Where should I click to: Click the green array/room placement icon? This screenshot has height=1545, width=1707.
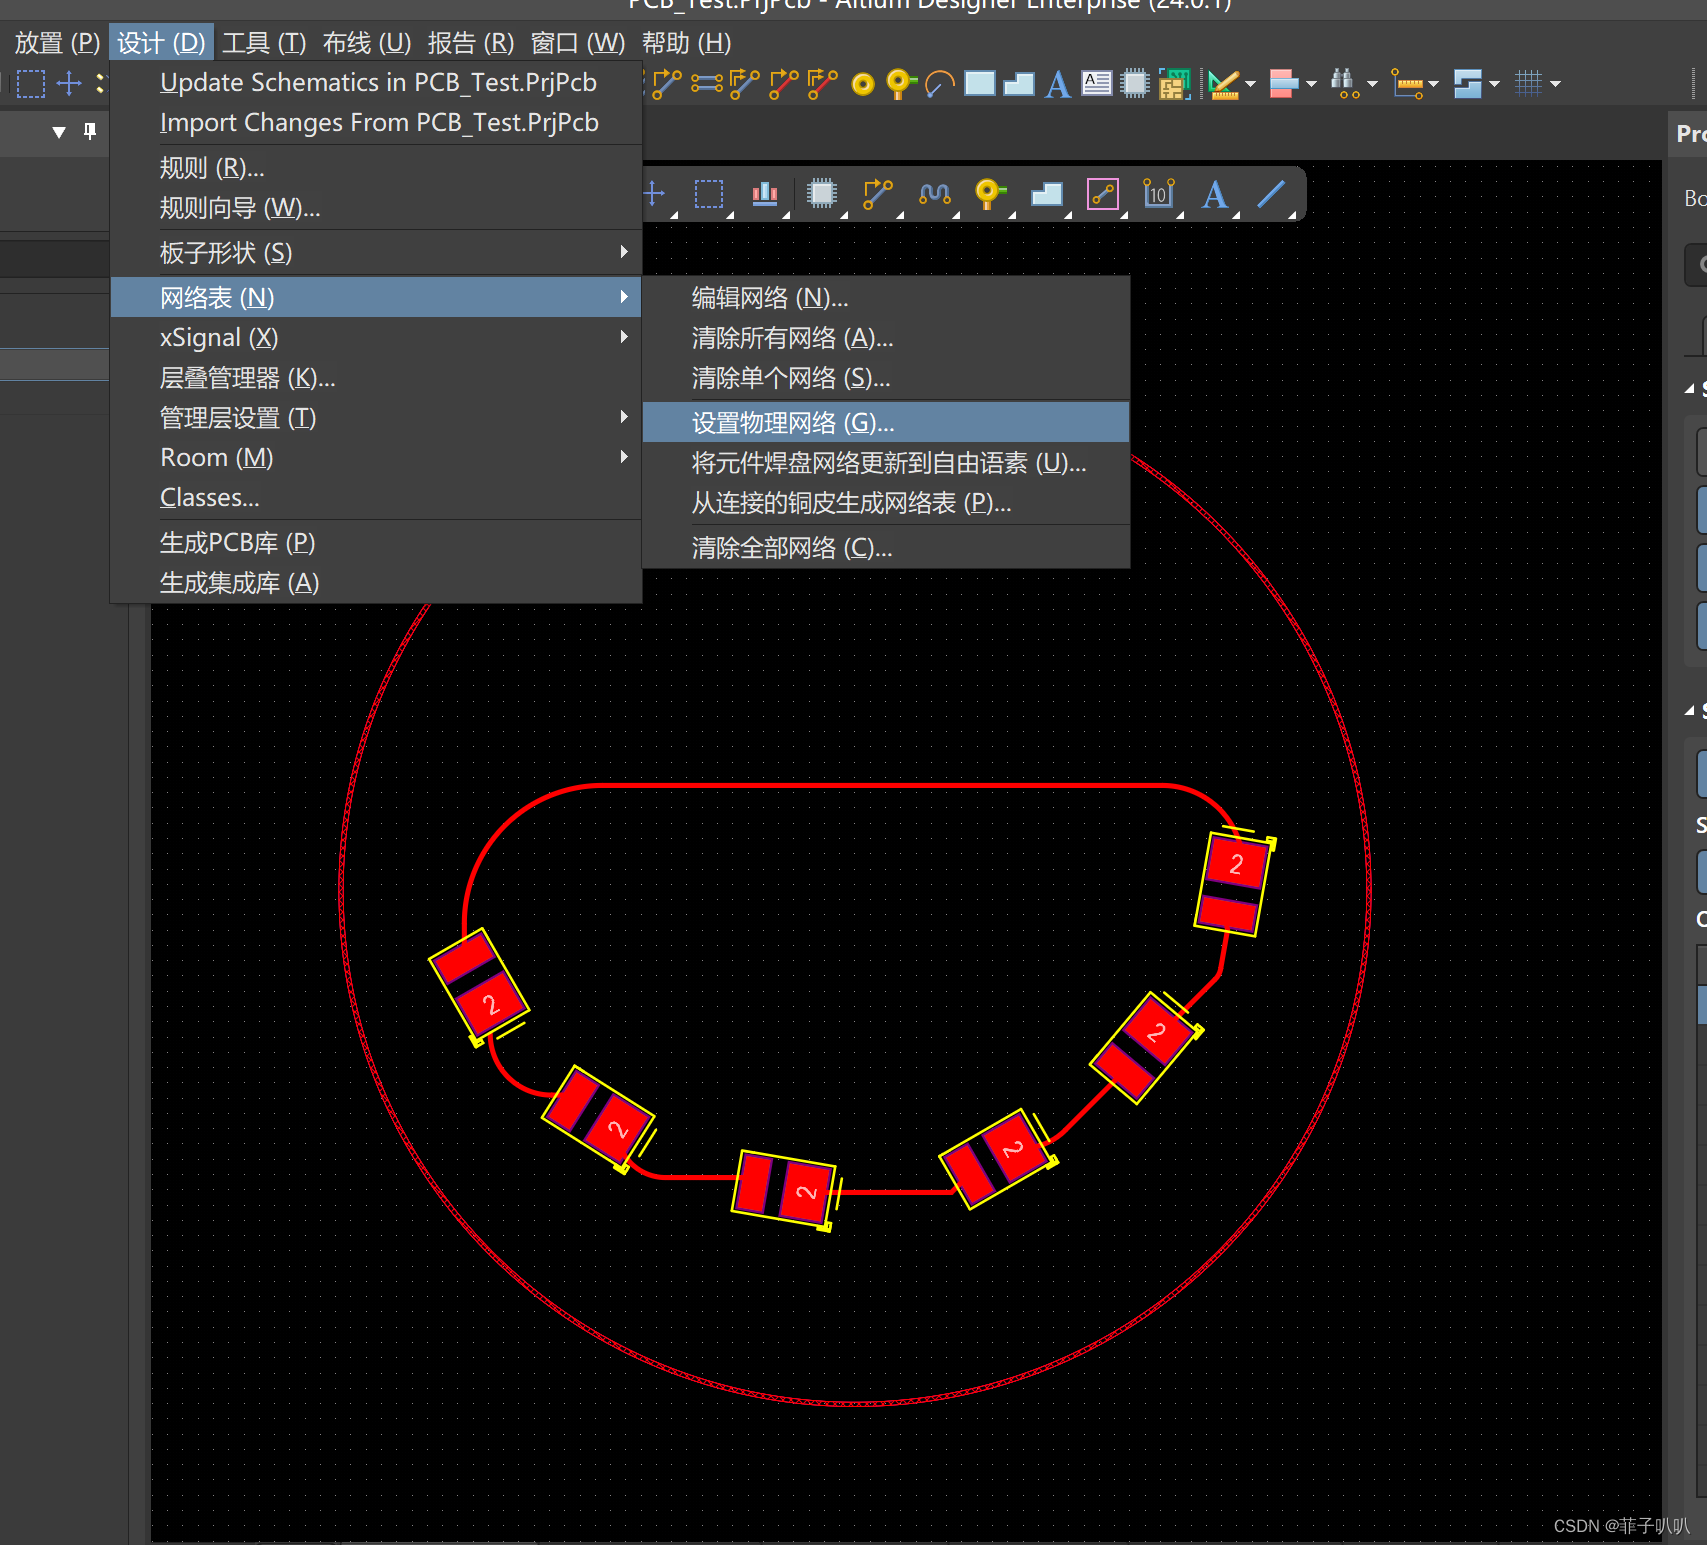1174,84
